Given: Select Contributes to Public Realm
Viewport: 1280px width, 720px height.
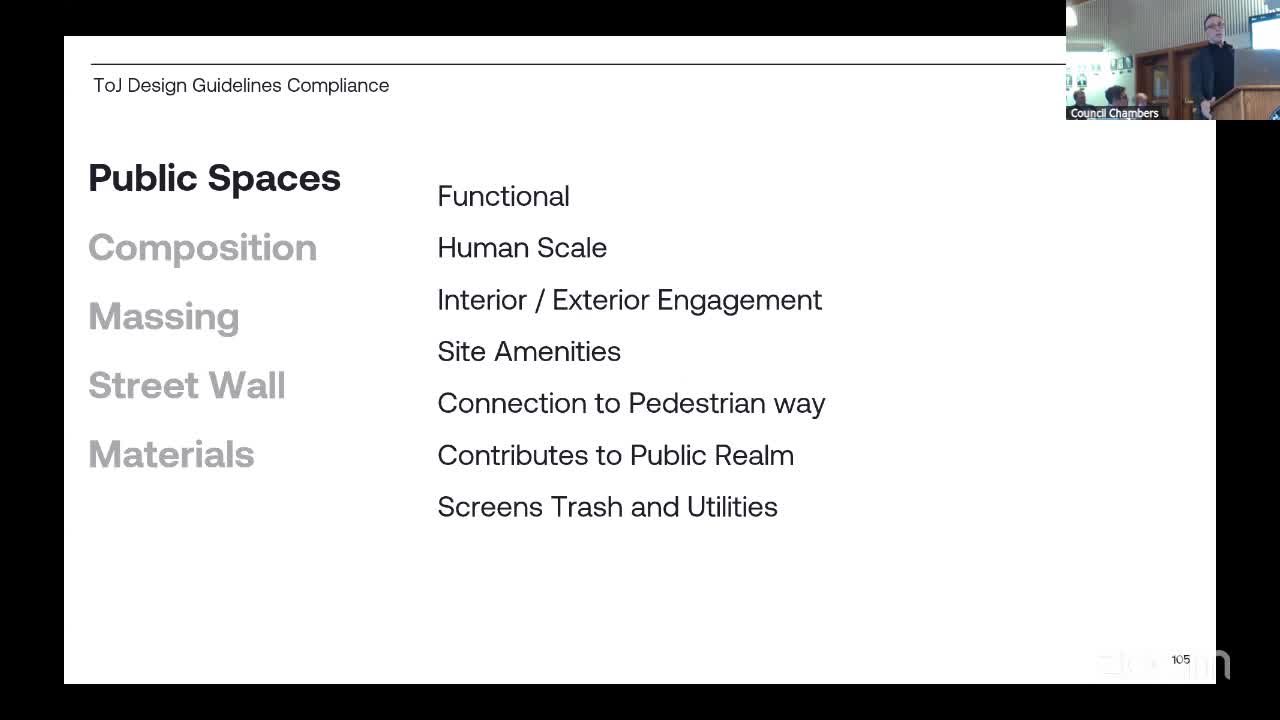Looking at the screenshot, I should click(615, 455).
